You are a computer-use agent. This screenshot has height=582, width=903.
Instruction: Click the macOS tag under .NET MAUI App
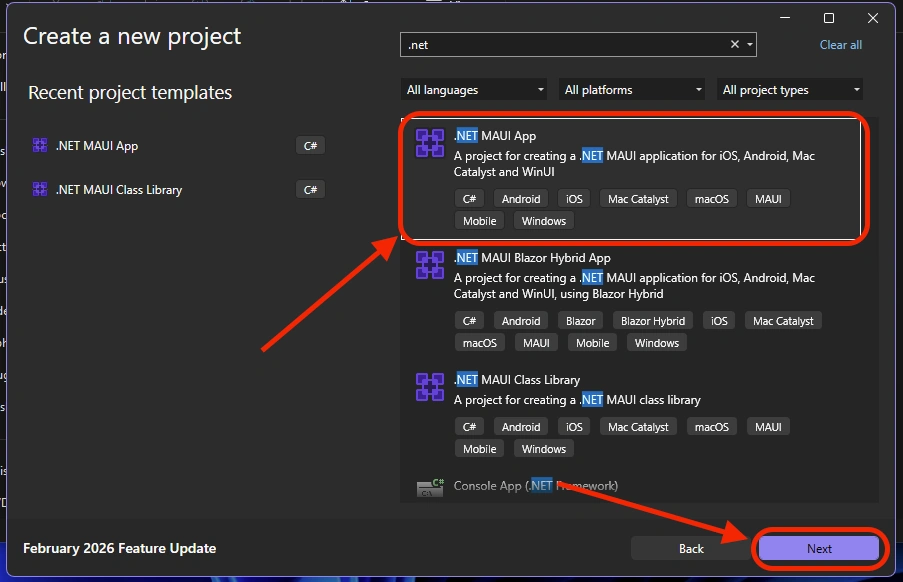pos(711,199)
